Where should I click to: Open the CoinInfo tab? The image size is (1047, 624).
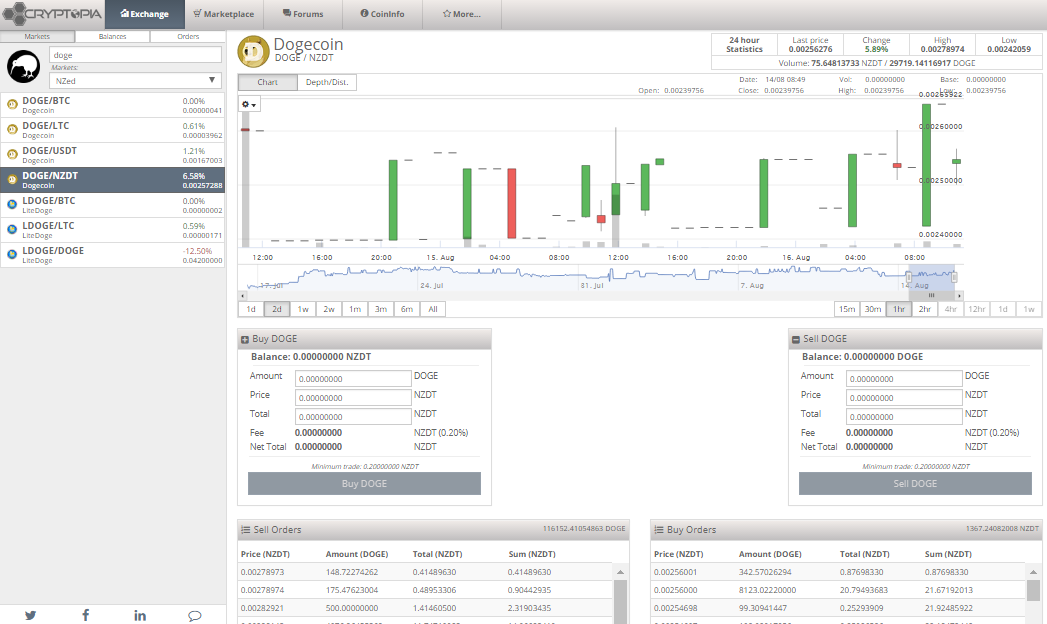click(382, 14)
